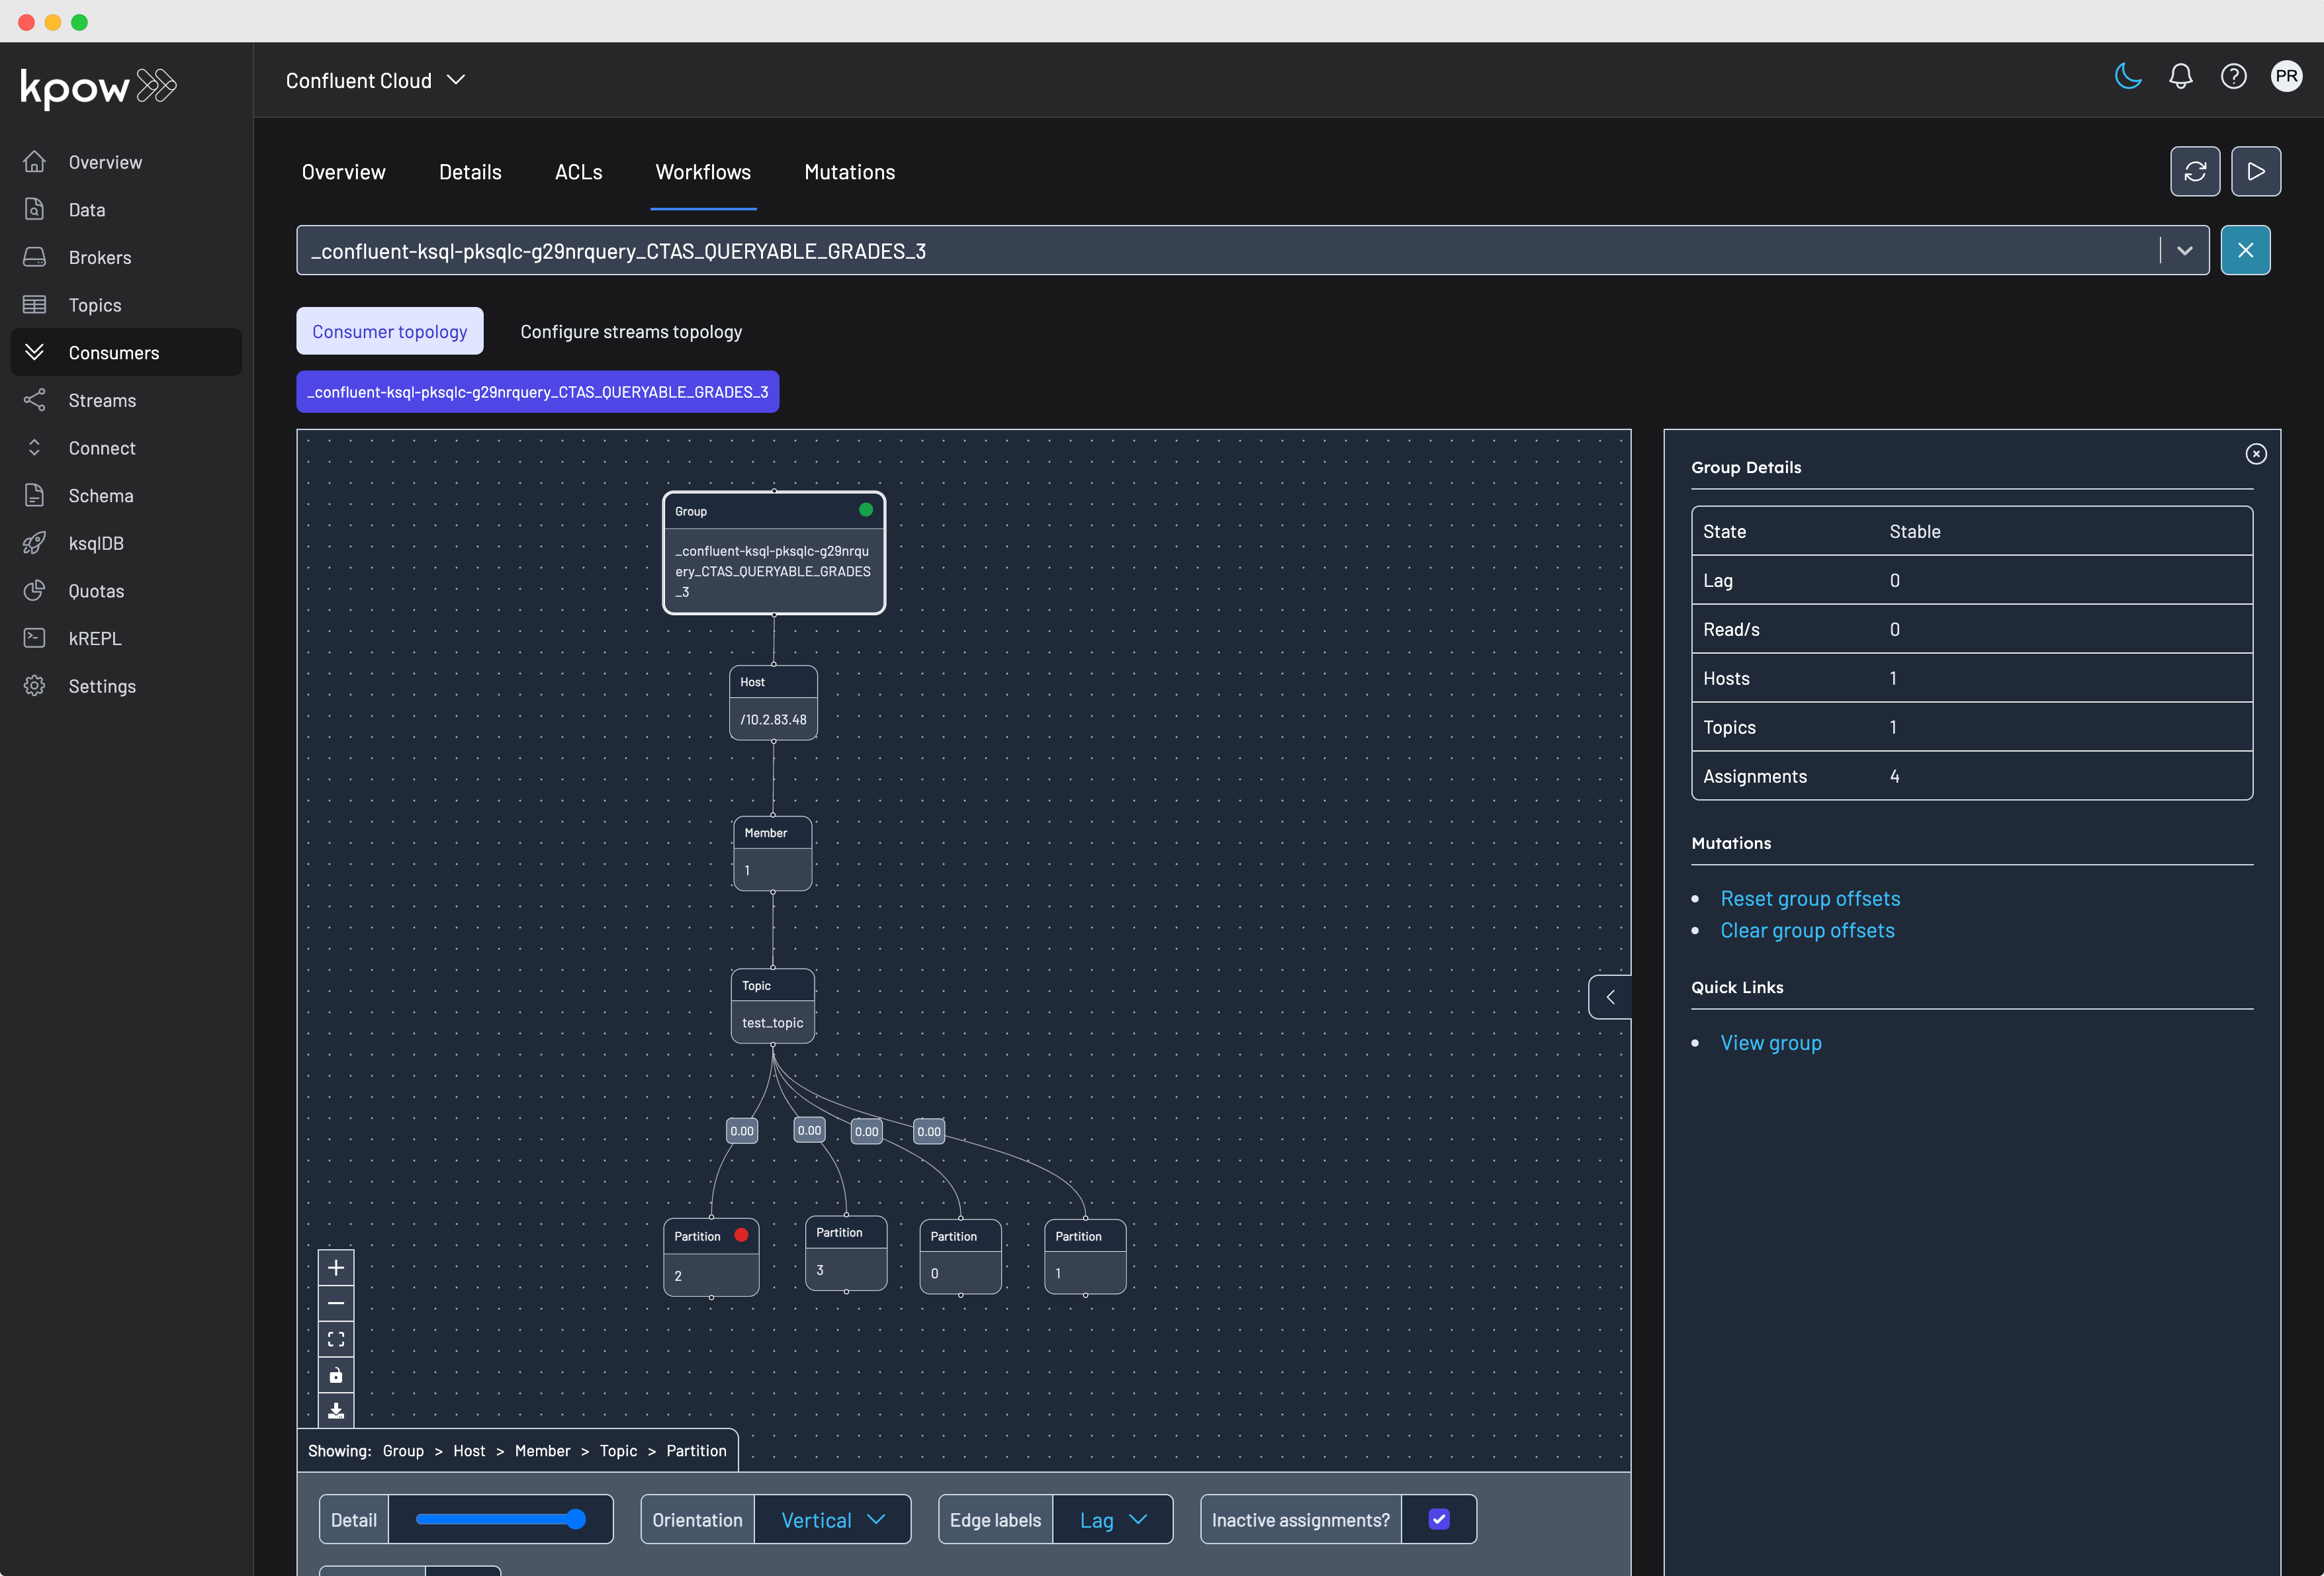Viewport: 2324px width, 1576px height.
Task: Disable the Inactive assignments checkbox
Action: [1438, 1519]
